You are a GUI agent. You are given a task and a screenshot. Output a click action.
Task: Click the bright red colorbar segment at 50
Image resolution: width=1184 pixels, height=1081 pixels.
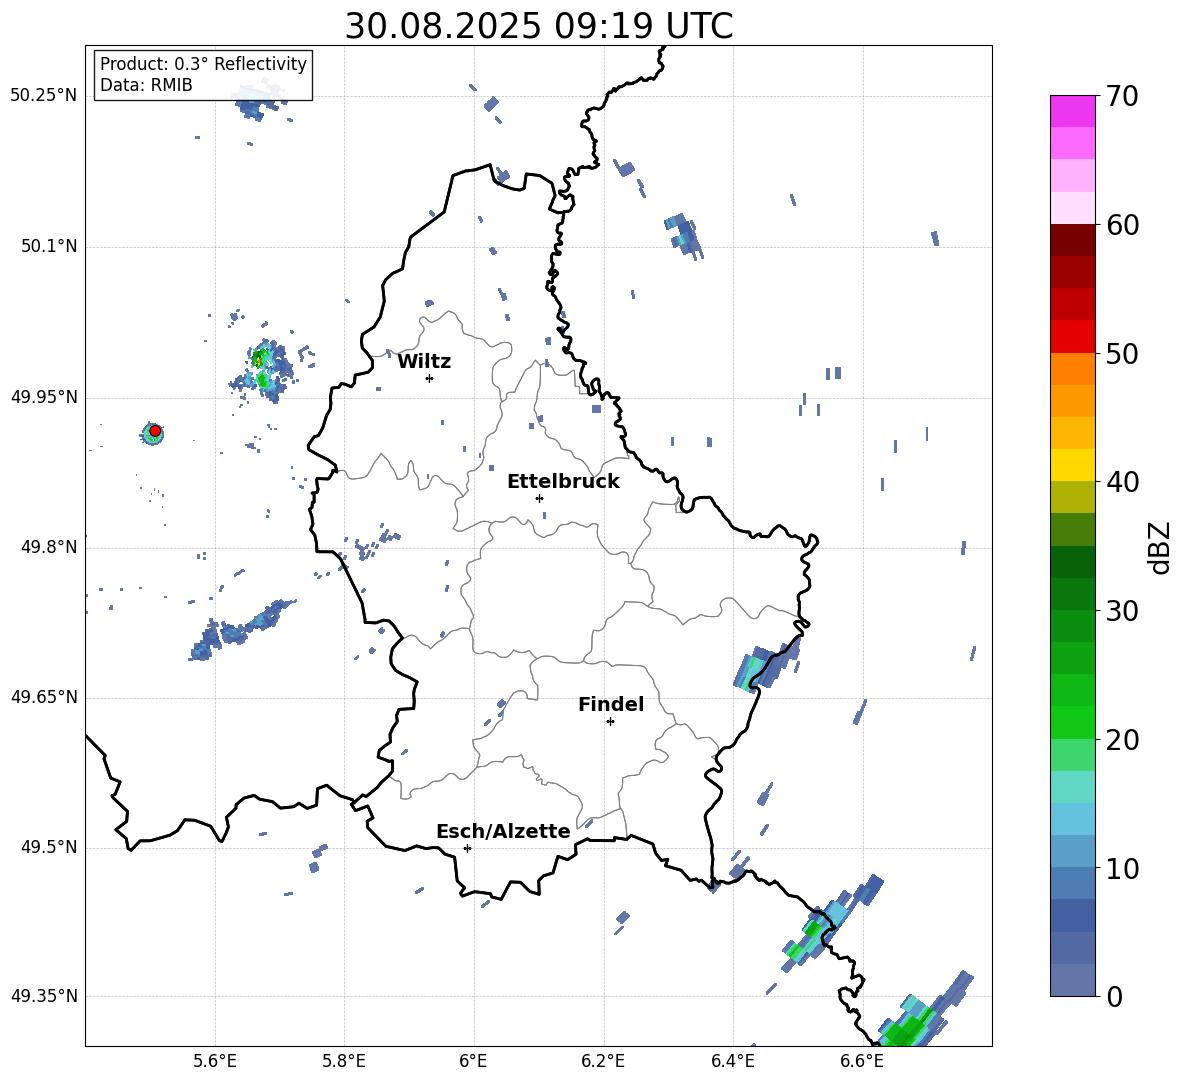point(1072,337)
